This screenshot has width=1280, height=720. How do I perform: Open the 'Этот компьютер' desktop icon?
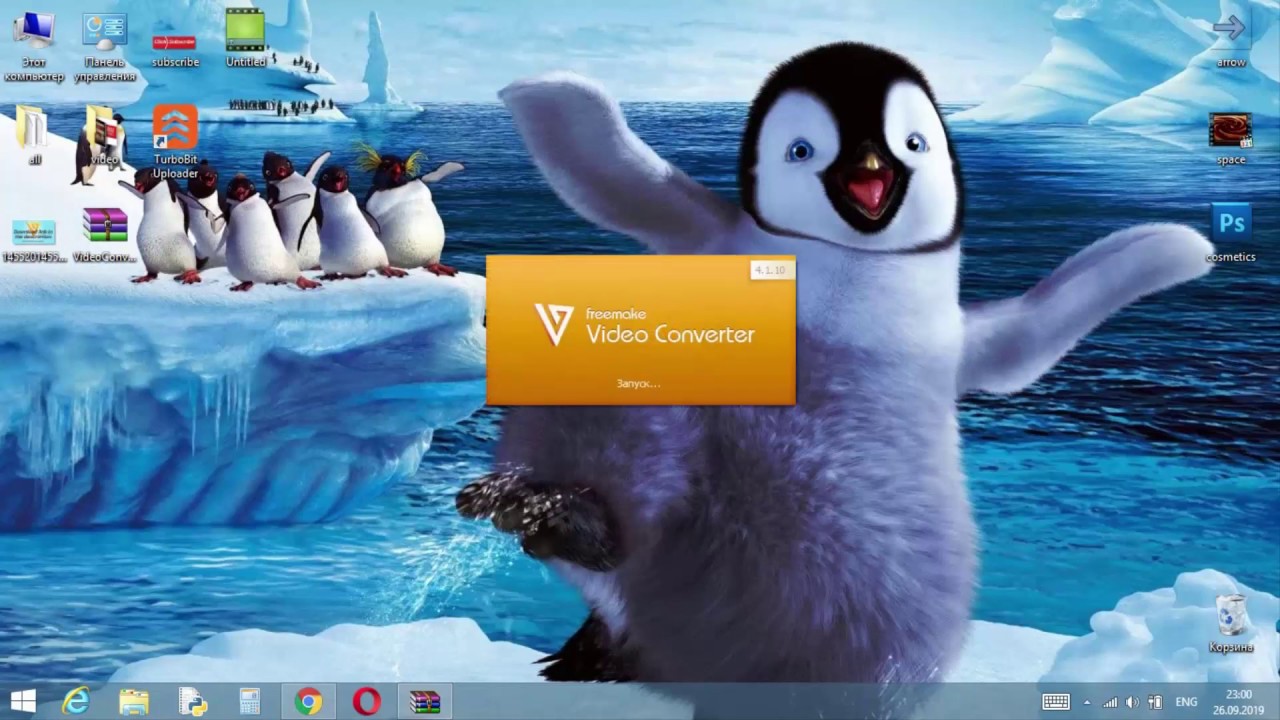tap(33, 45)
